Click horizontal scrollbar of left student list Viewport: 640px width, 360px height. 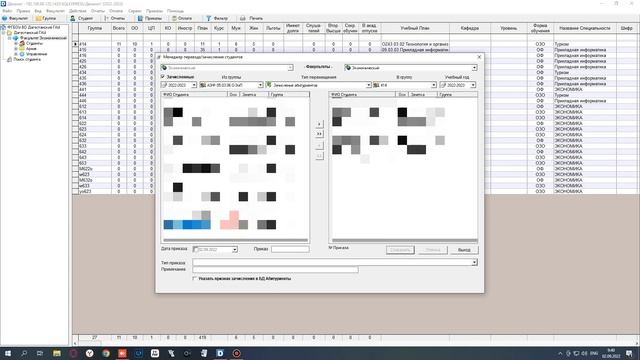pyautogui.click(x=236, y=240)
